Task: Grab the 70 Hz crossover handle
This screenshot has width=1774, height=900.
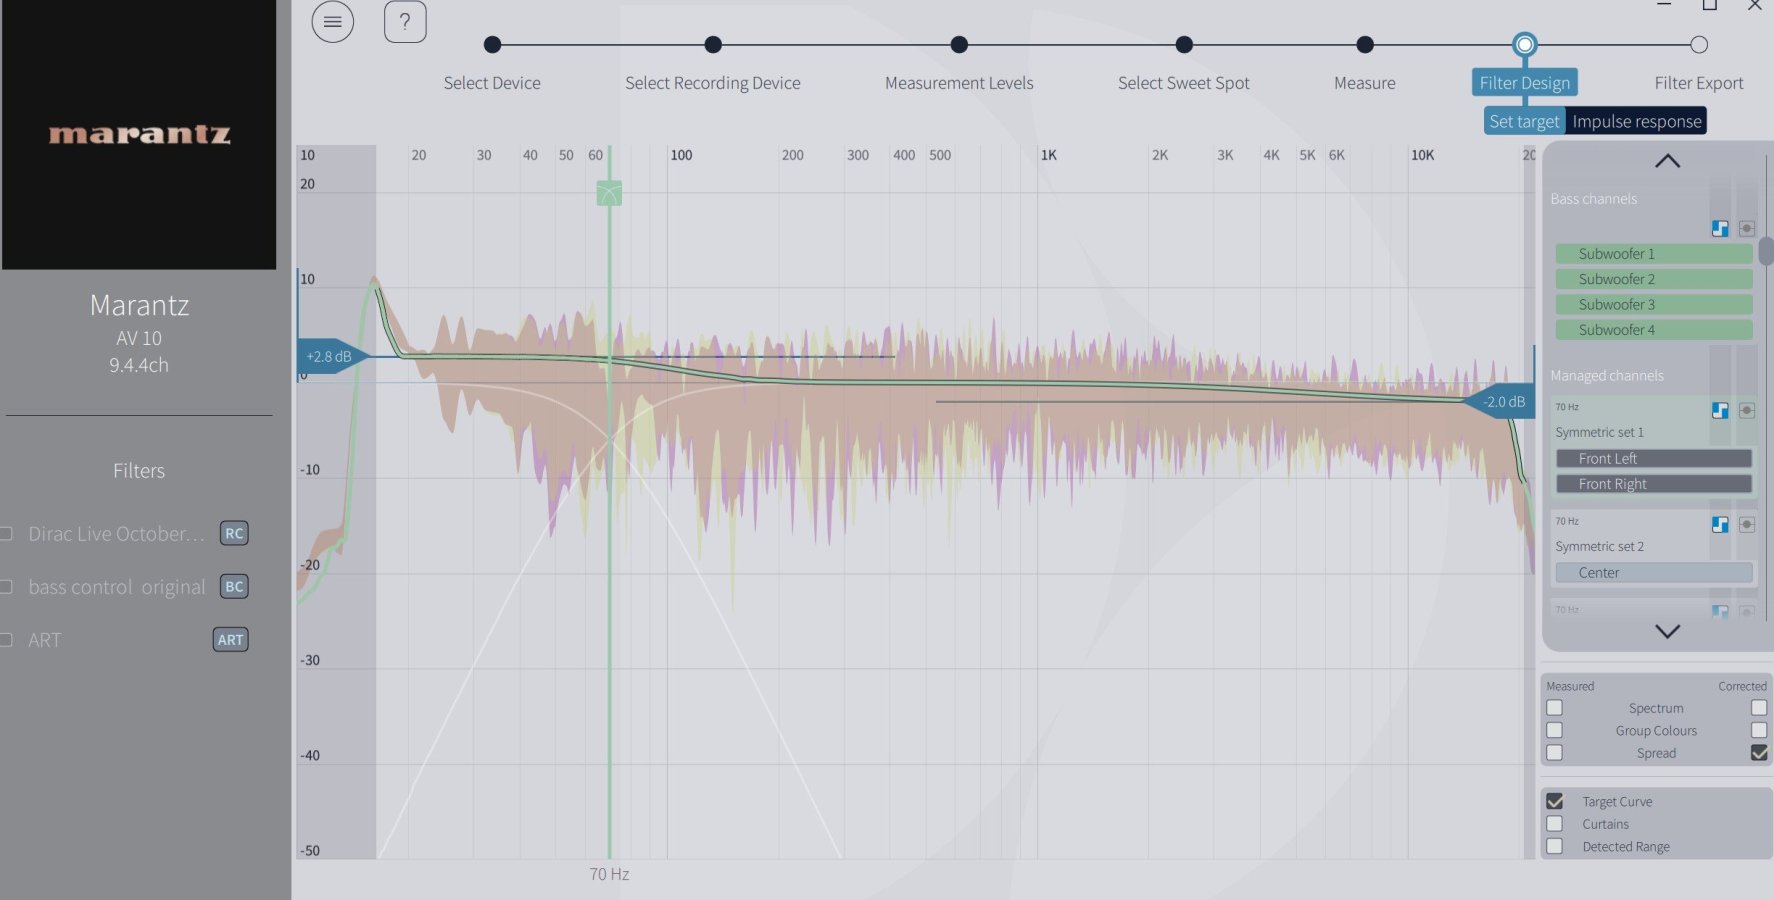Action: [609, 193]
